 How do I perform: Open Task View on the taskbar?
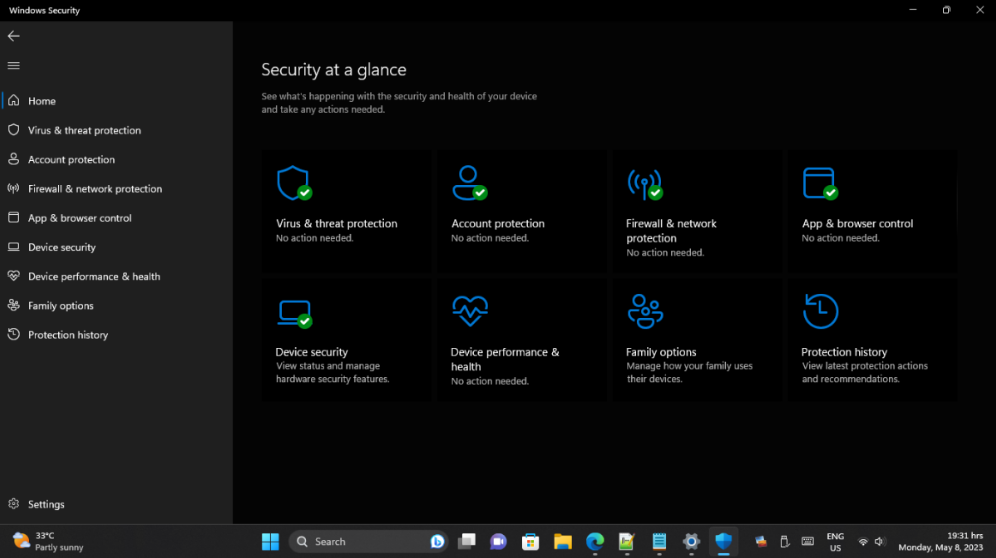pos(467,541)
